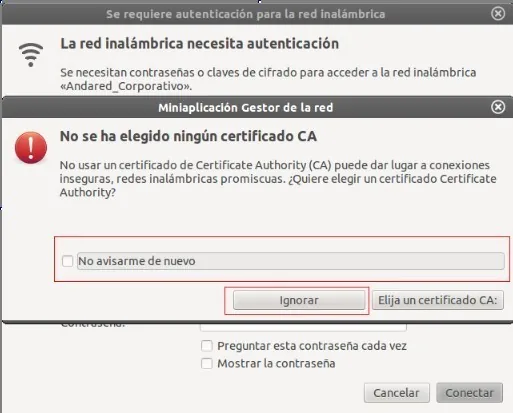The image size is (513, 413).
Task: Enable the No avisarme de nuevo checkbox
Action: [x=68, y=261]
